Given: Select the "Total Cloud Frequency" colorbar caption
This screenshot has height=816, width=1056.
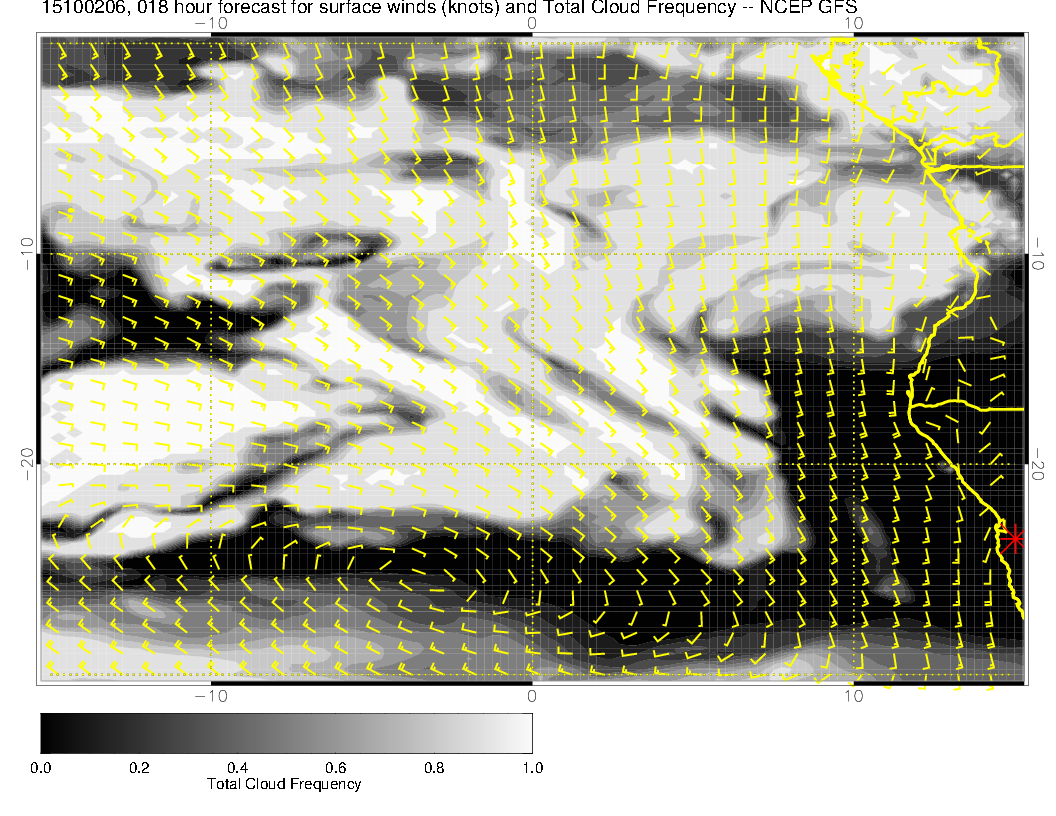Looking at the screenshot, I should [284, 784].
